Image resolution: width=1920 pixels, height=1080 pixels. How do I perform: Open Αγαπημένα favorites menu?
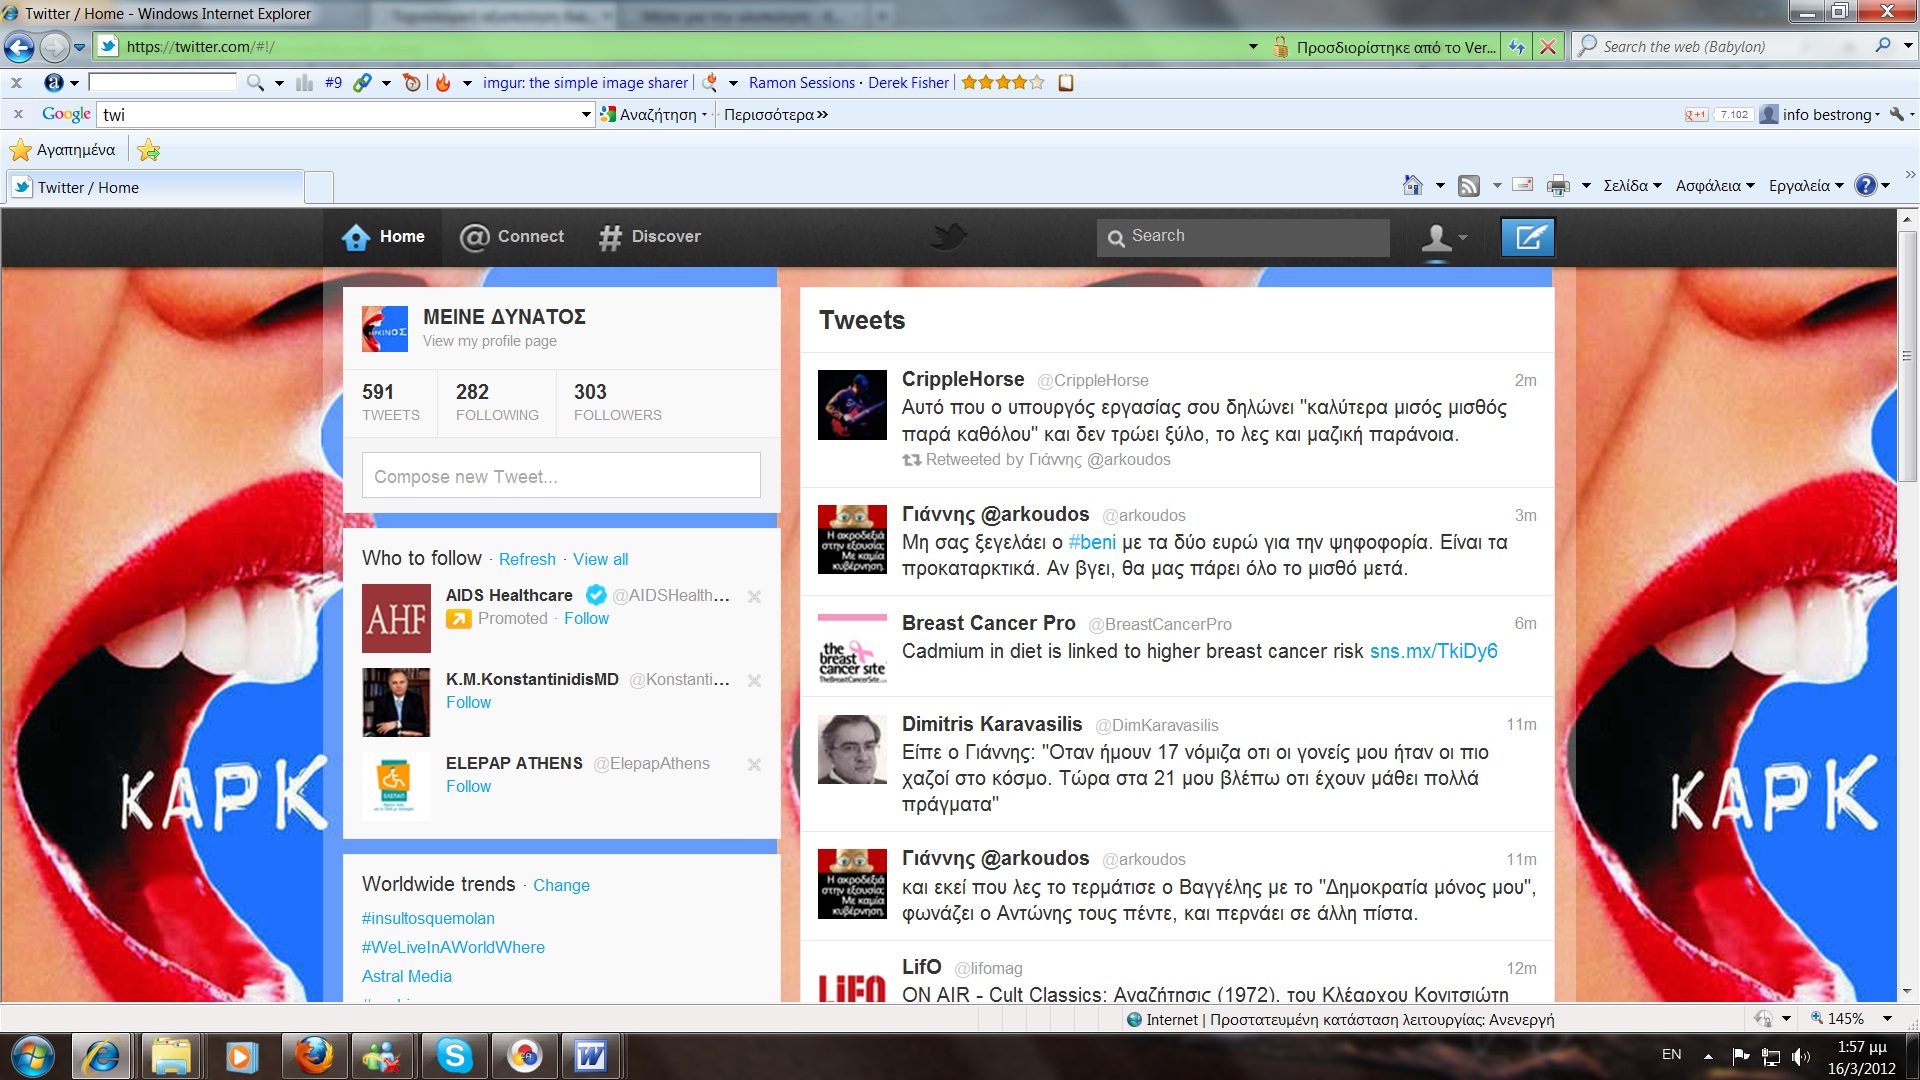coord(63,150)
